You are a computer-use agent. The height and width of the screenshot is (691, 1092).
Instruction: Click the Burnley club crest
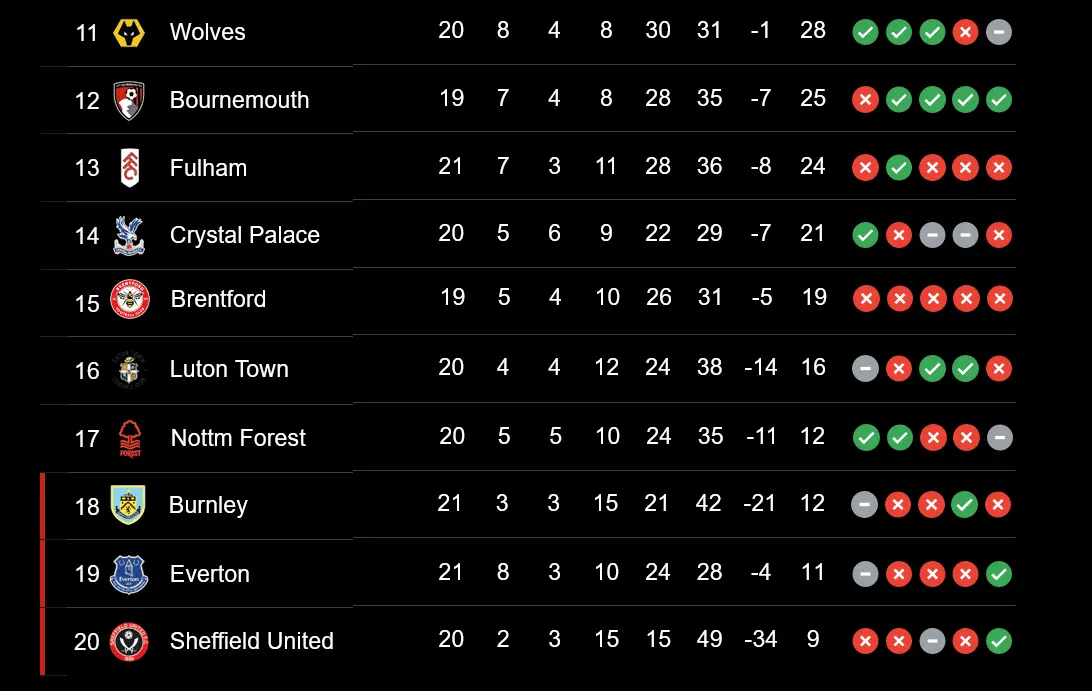[128, 505]
